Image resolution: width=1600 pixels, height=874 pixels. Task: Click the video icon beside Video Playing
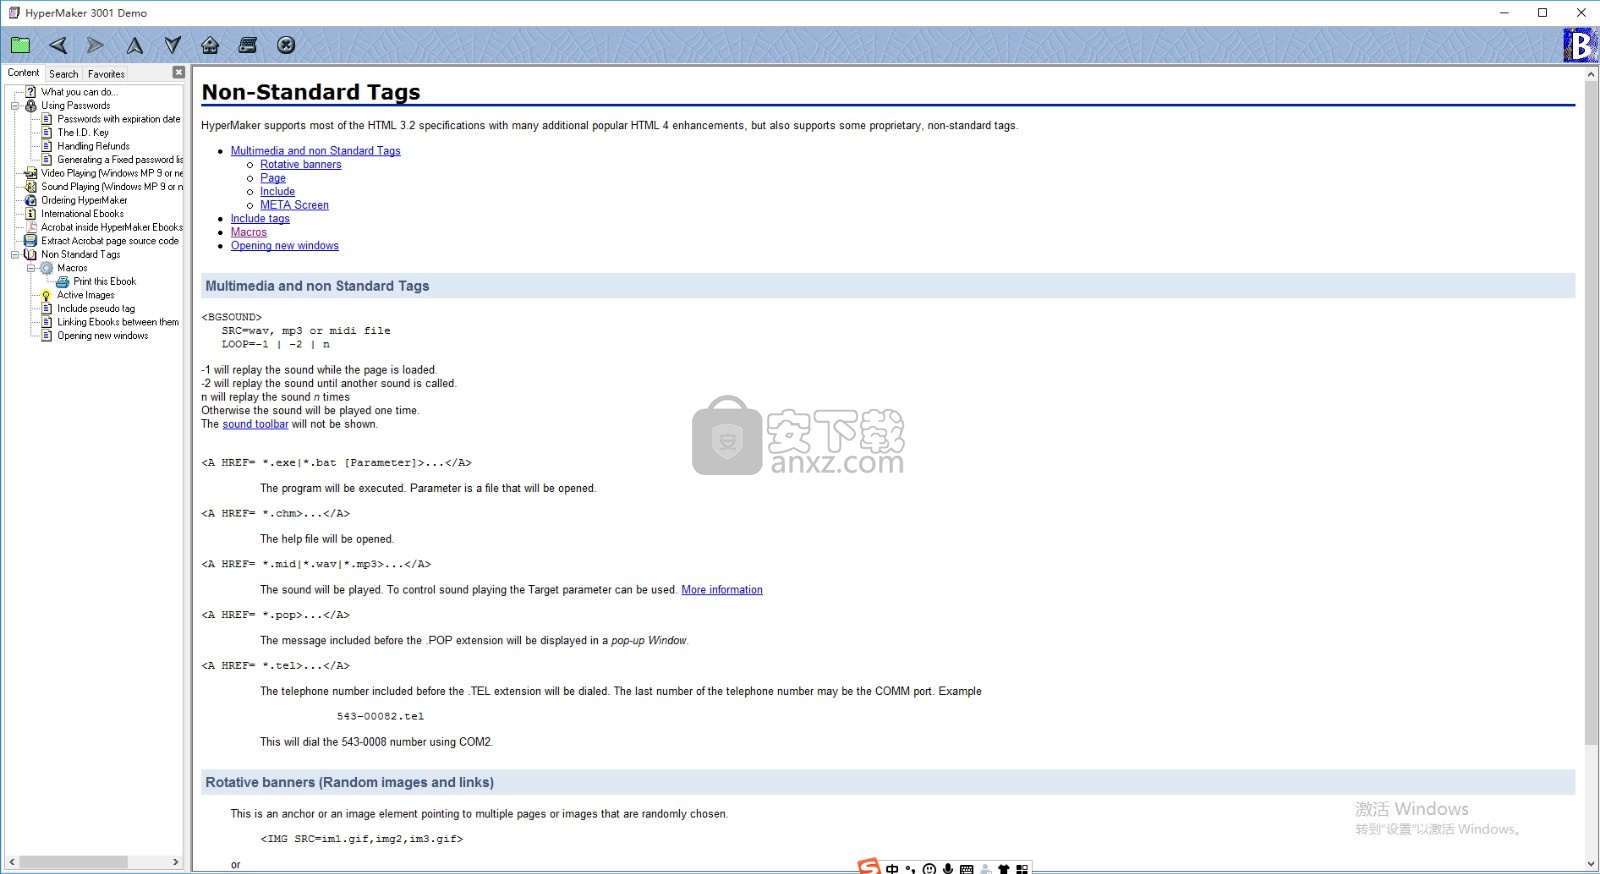coord(31,173)
